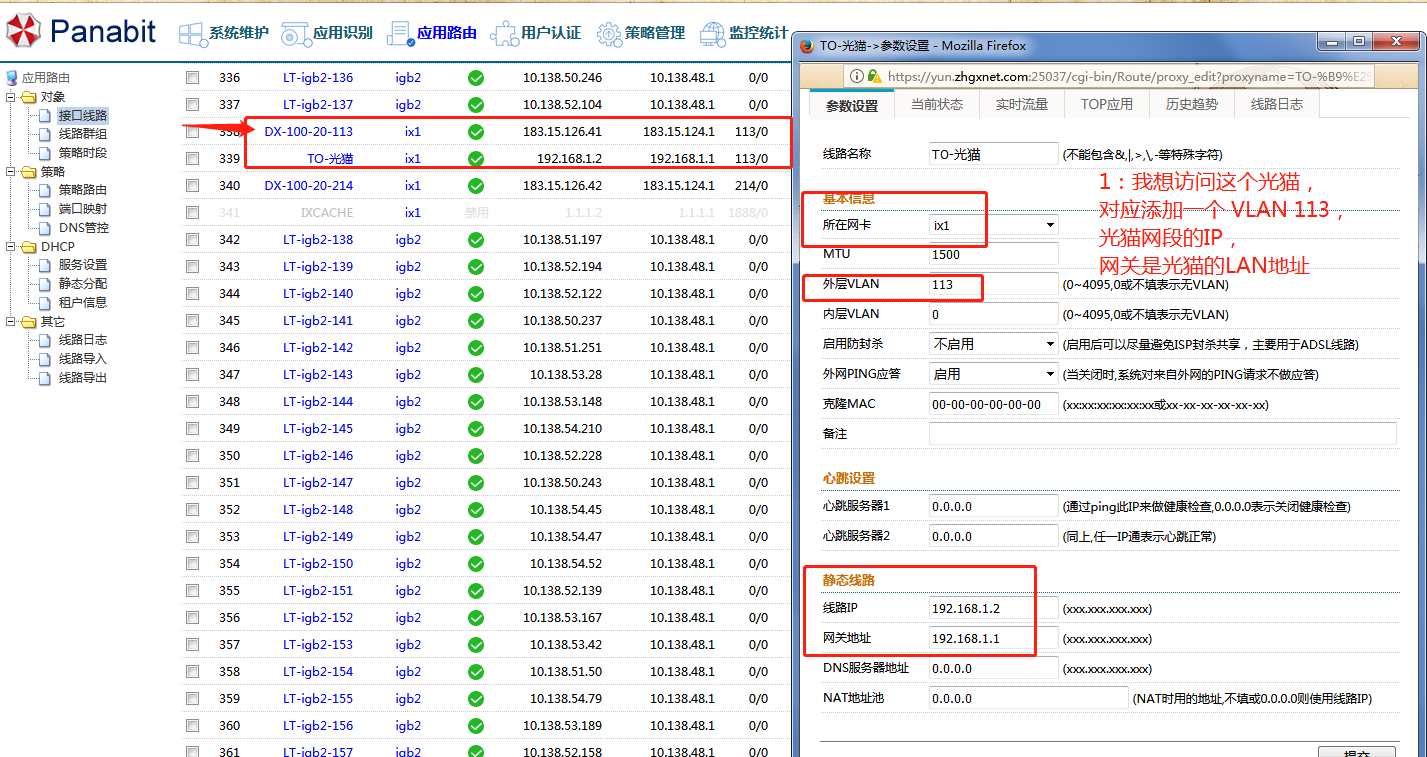1427x757 pixels.
Task: Click Firefox icon in popup title bar
Action: point(806,45)
